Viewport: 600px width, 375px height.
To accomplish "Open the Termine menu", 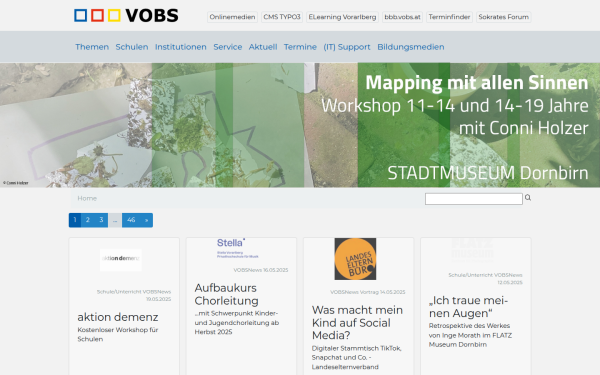I will (300, 47).
